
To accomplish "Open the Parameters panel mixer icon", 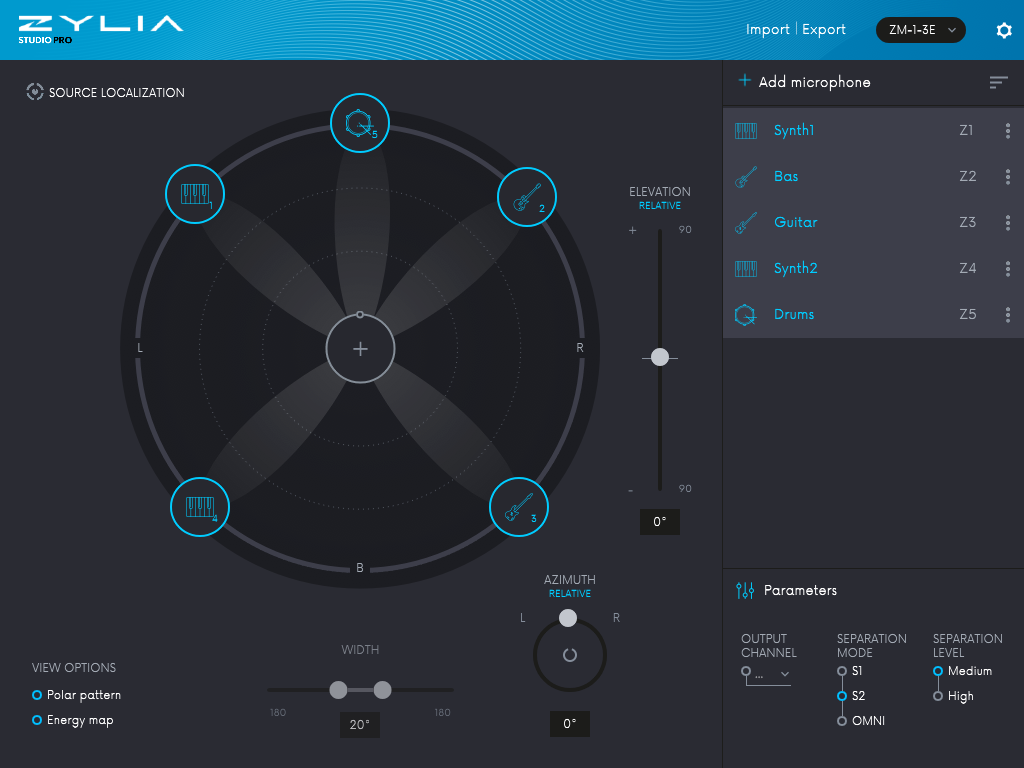I will 744,590.
